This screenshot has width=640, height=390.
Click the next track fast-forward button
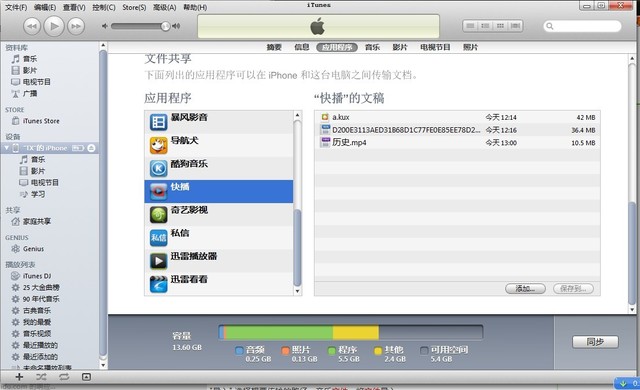pos(76,27)
